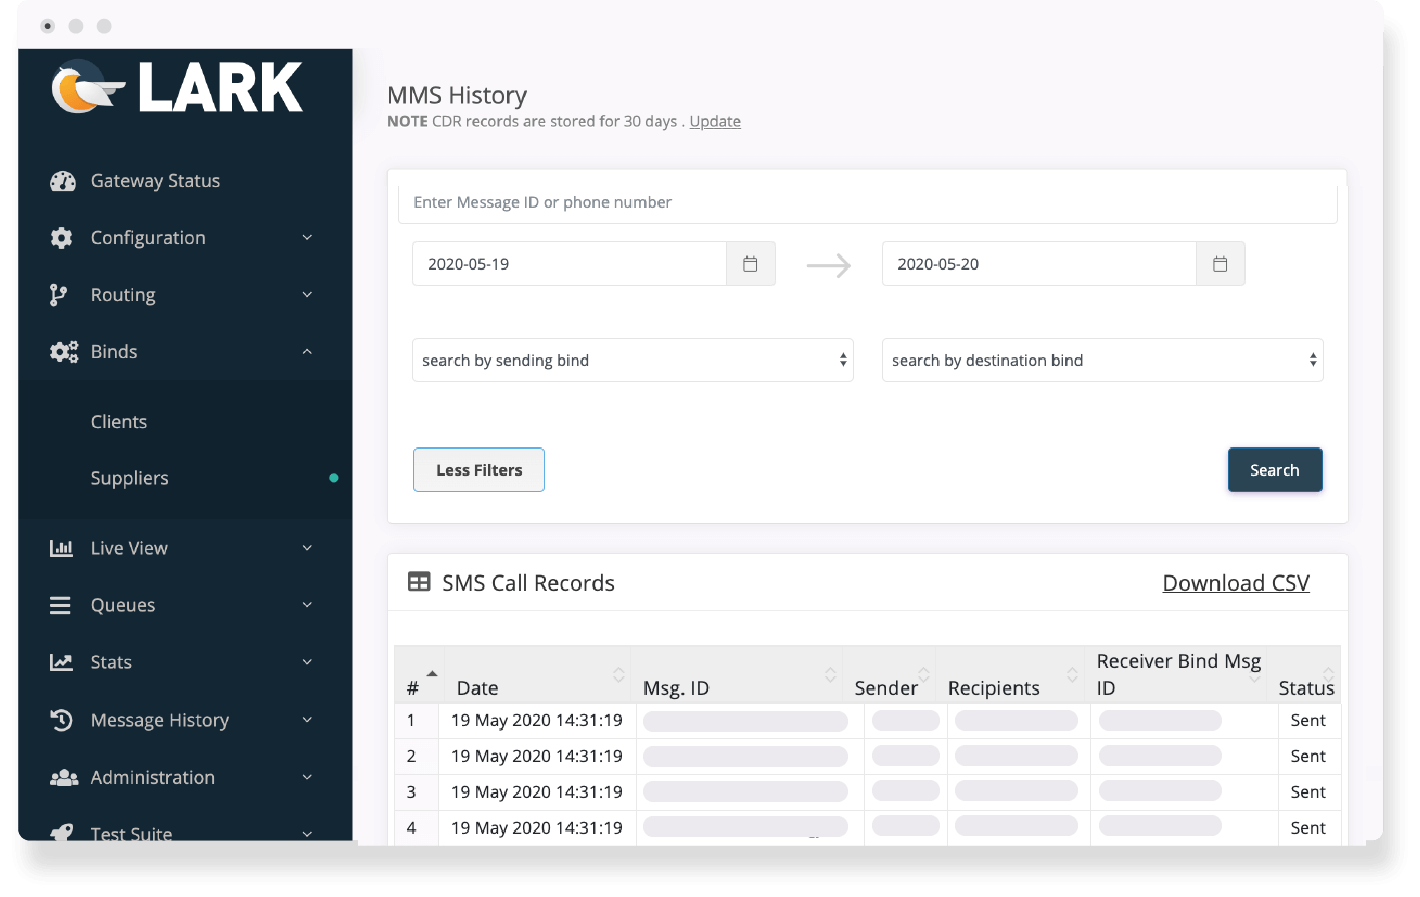Click the Update retention link

click(715, 121)
